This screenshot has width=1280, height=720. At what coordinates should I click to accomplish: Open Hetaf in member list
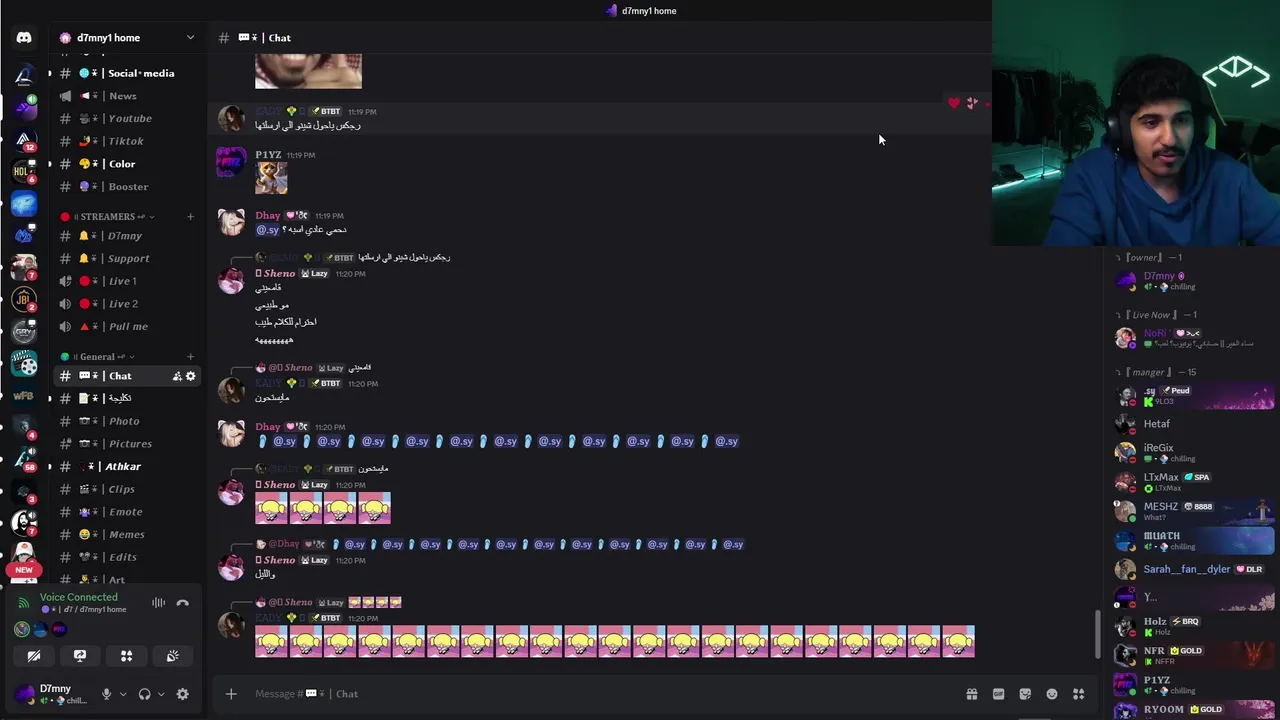pyautogui.click(x=1195, y=424)
